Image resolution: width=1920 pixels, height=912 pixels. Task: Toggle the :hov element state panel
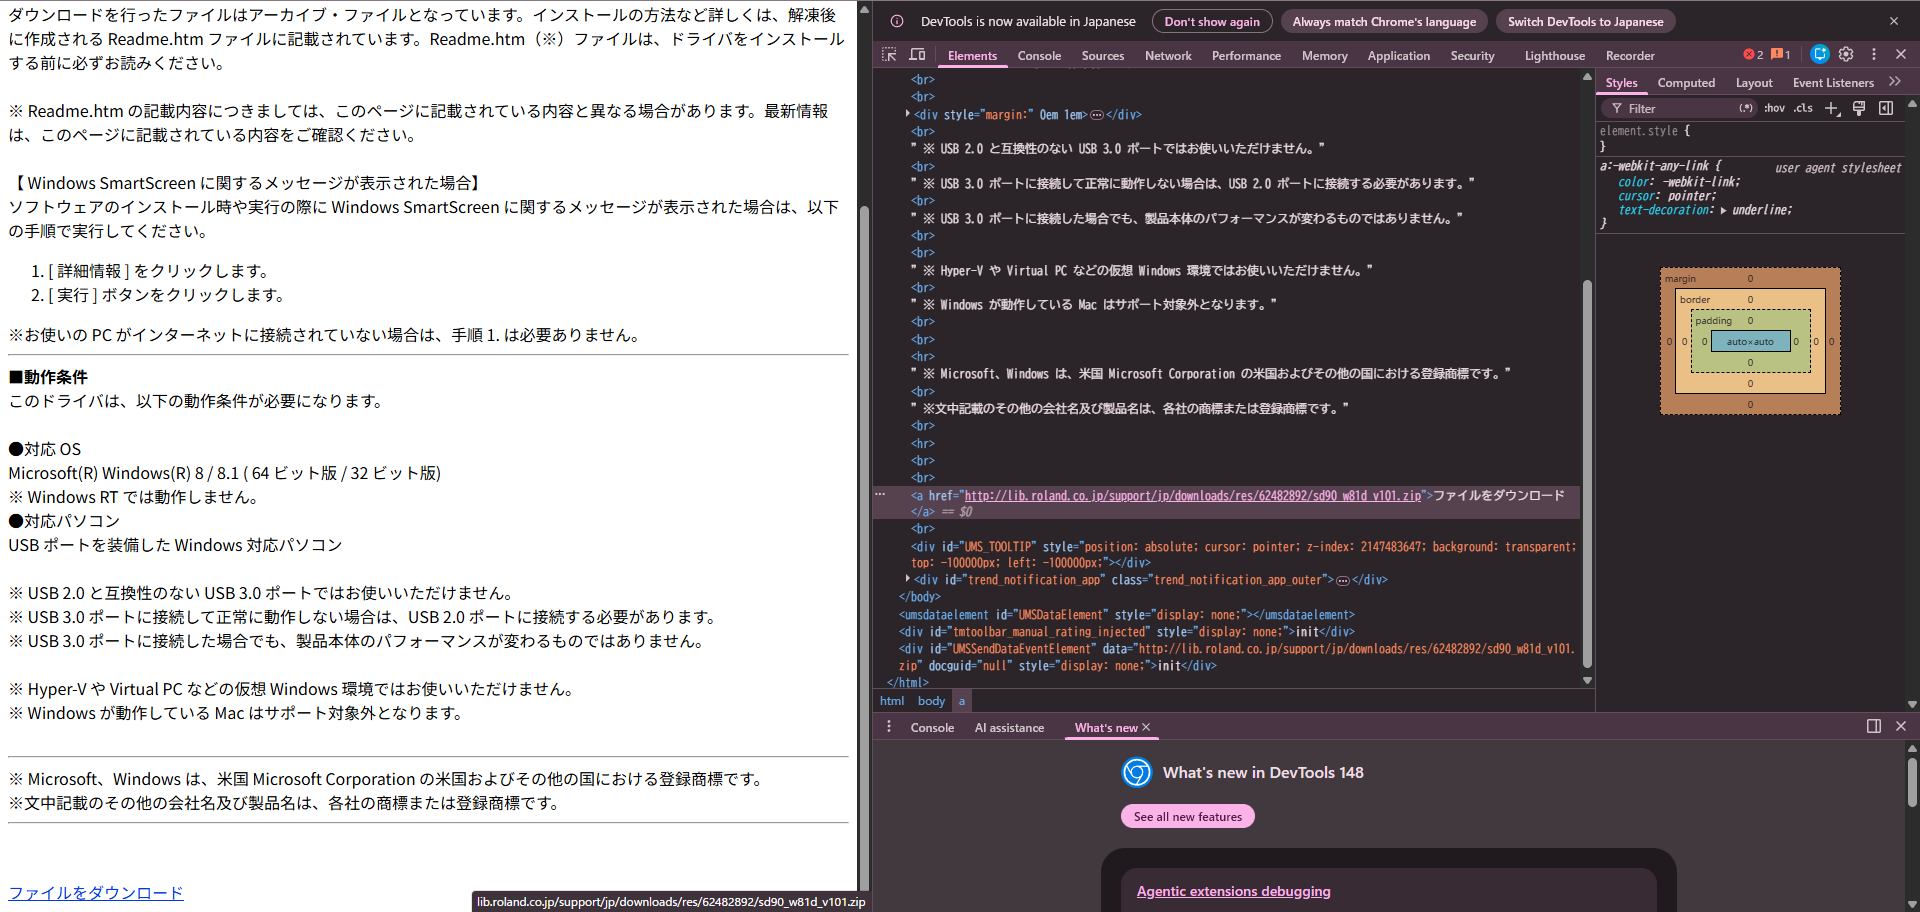[1775, 108]
